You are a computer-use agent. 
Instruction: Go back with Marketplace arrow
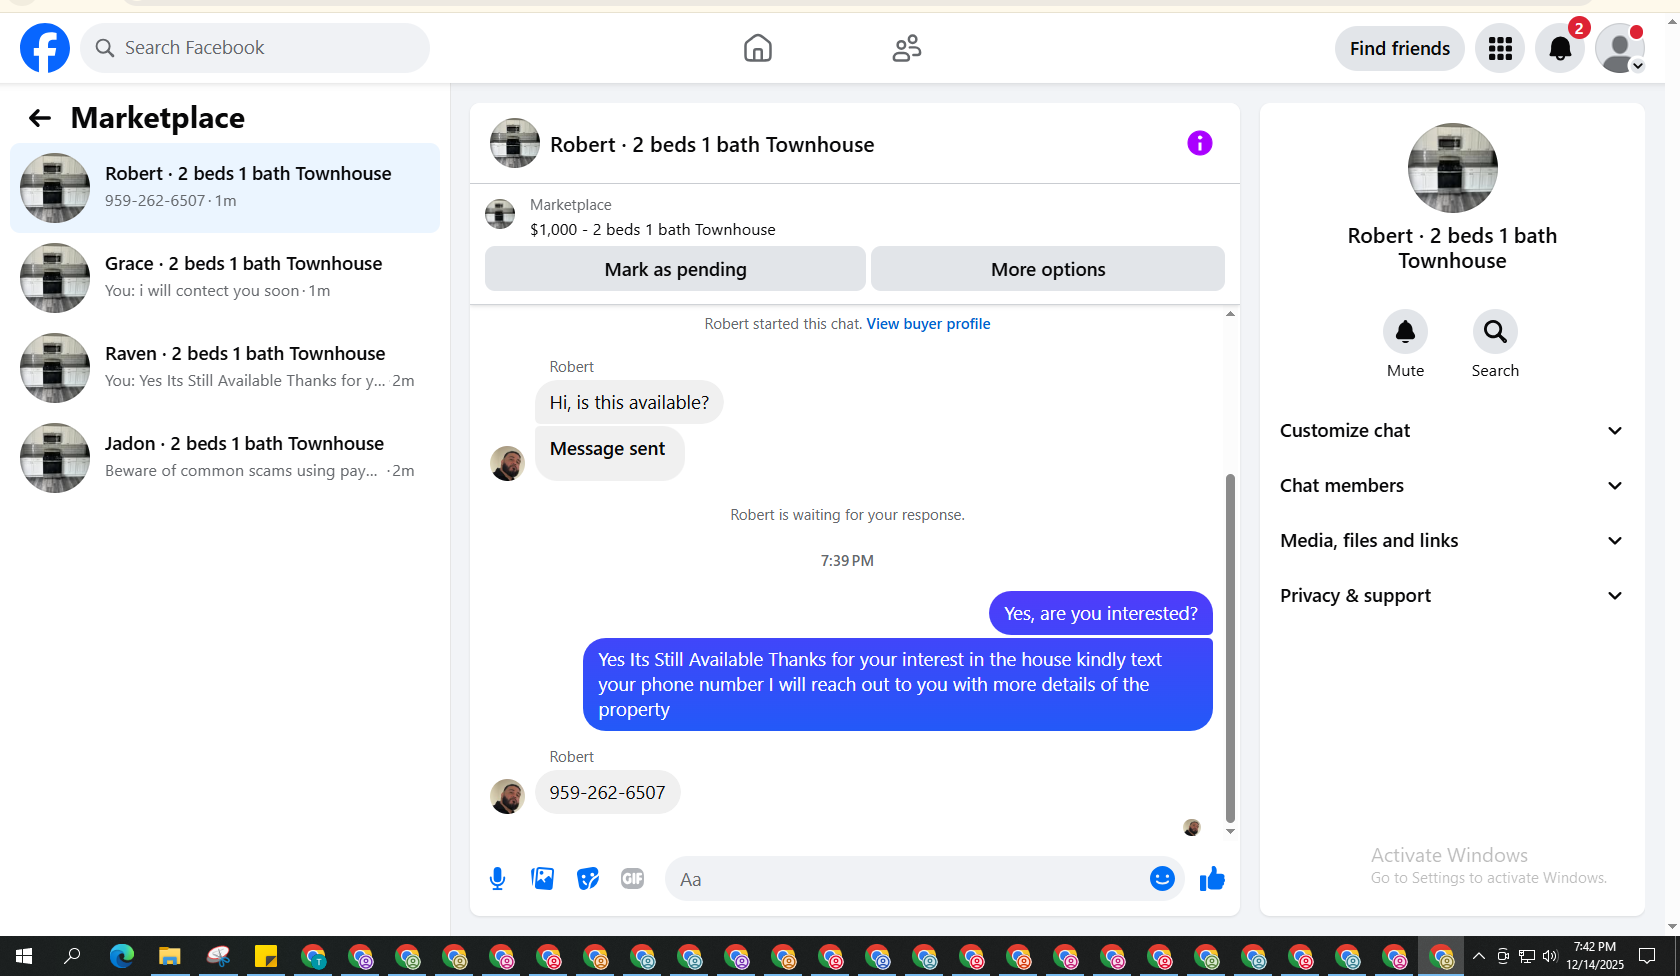tap(40, 118)
